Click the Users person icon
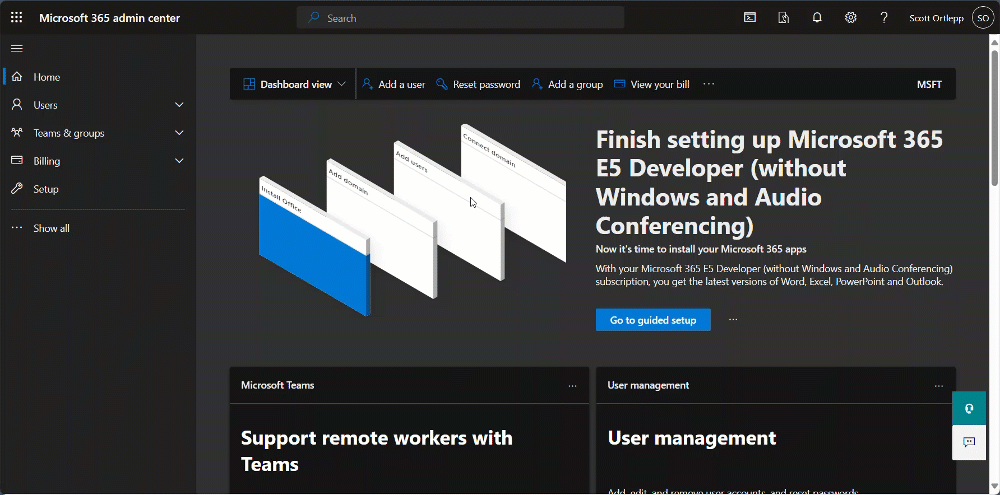Viewport: 1000px width, 495px height. (17, 105)
